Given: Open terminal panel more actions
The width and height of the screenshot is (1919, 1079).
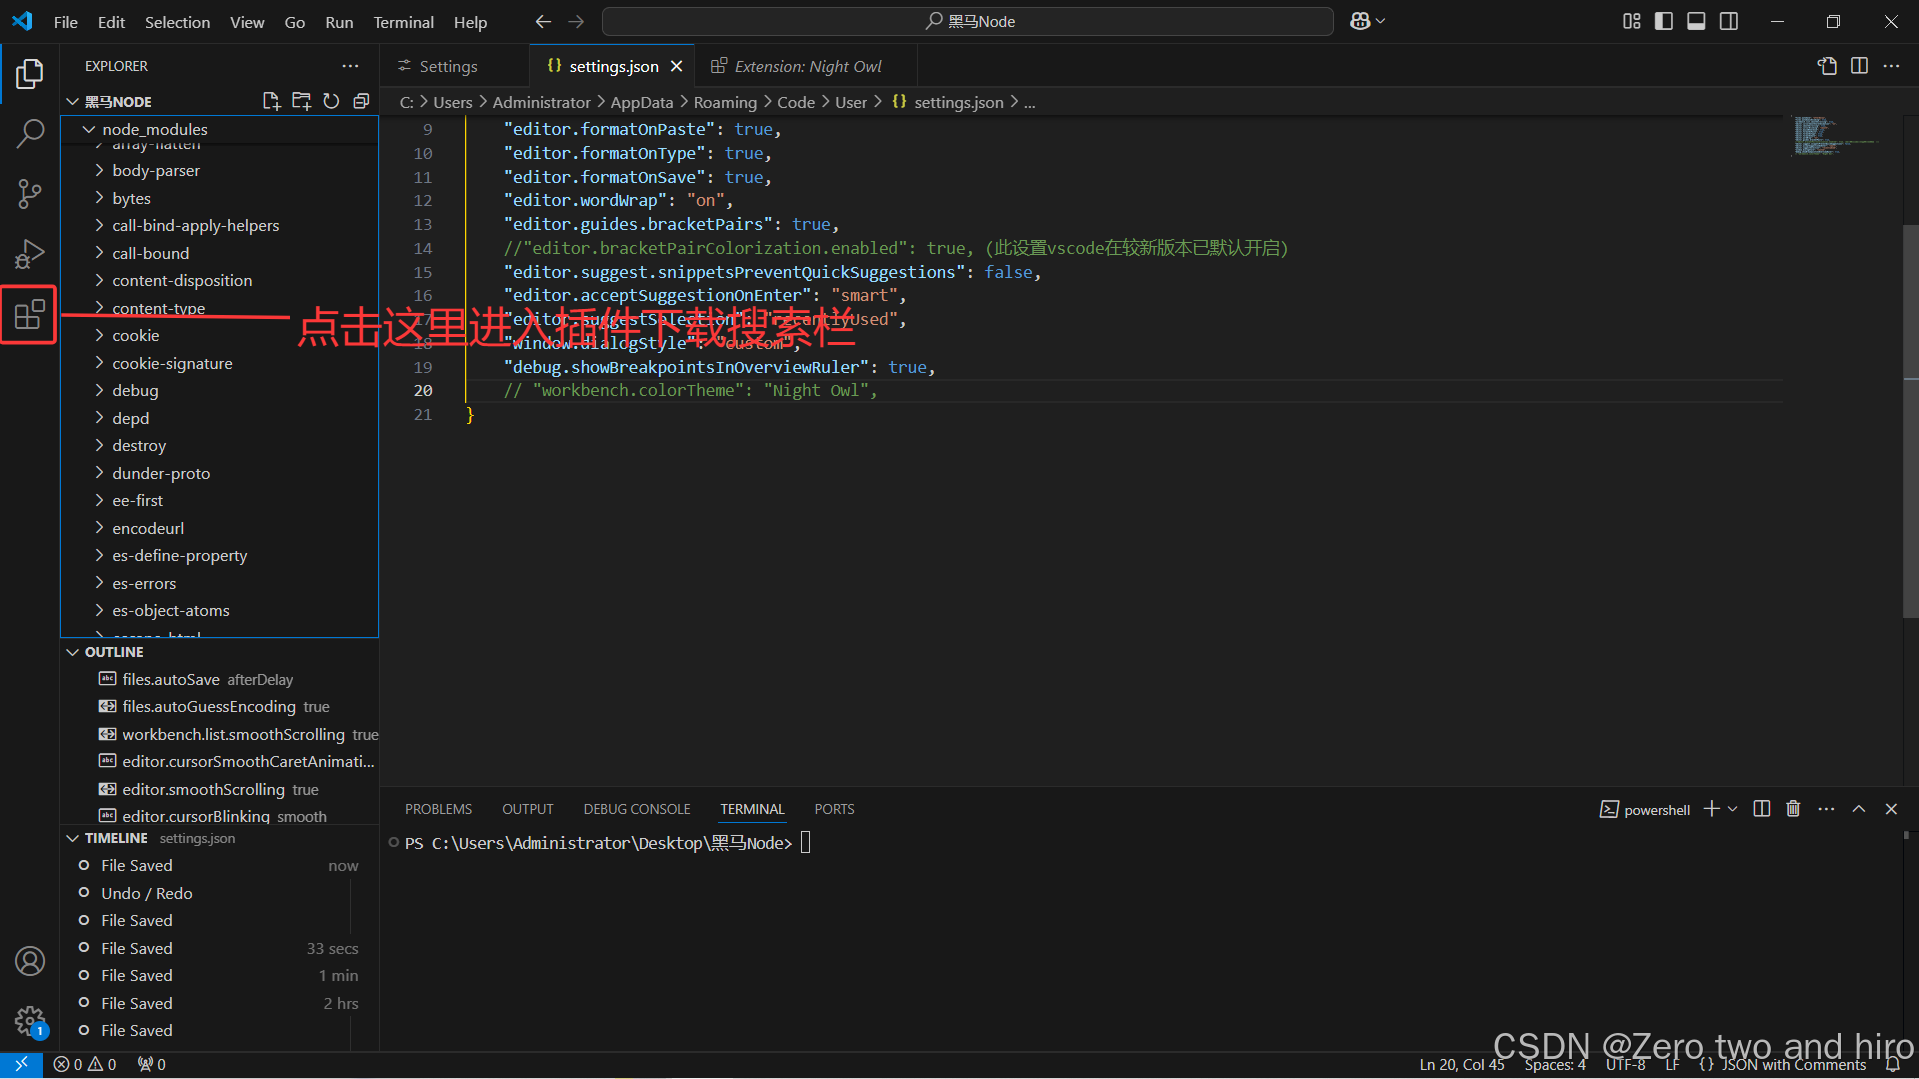Looking at the screenshot, I should point(1826,809).
